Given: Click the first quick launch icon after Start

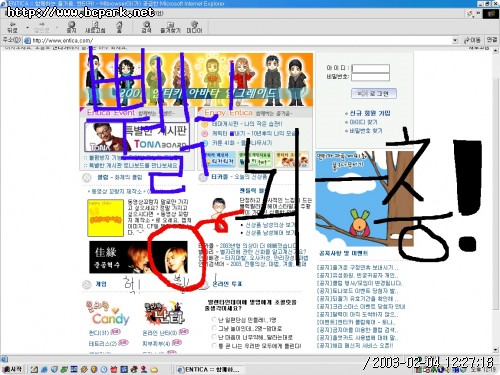Looking at the screenshot, I should click(34, 369).
